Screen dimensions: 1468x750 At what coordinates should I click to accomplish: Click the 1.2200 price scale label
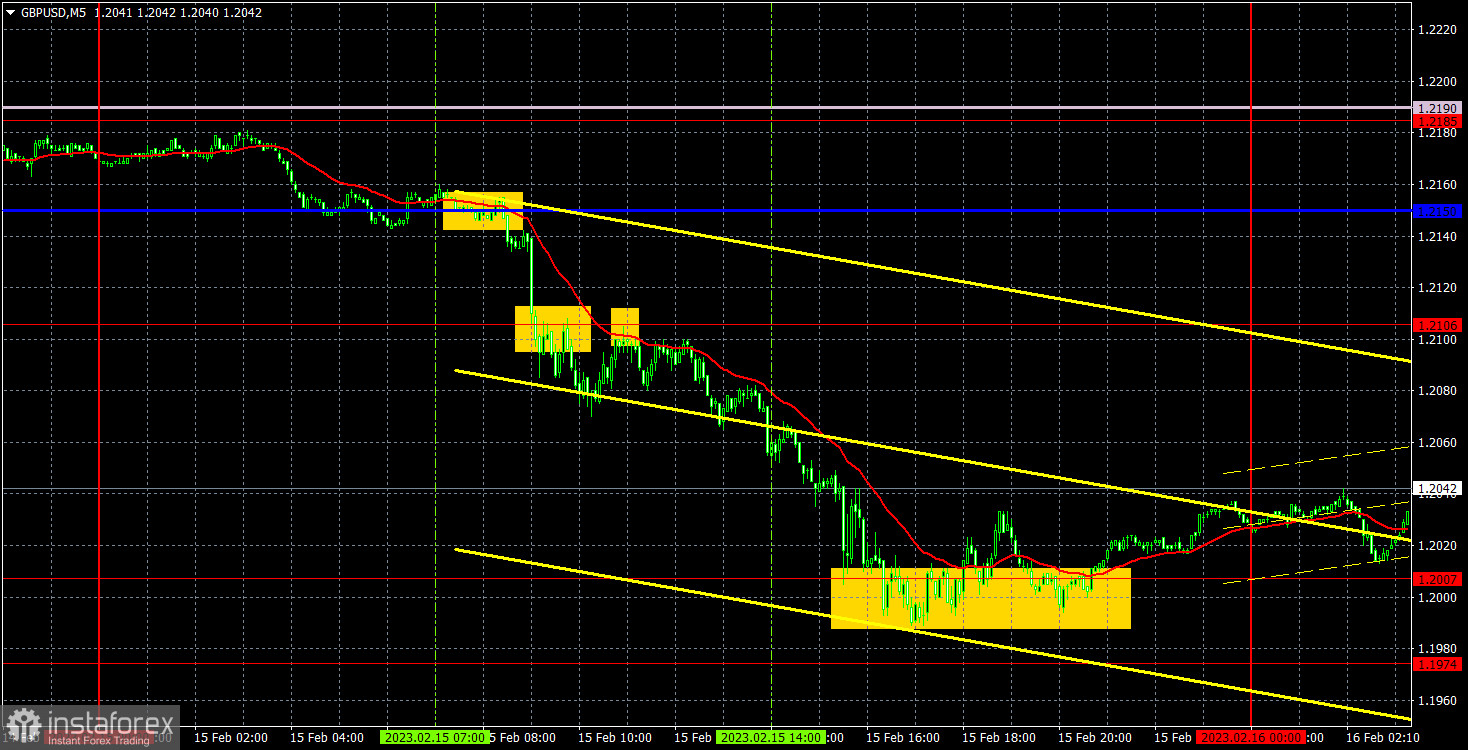point(1437,81)
